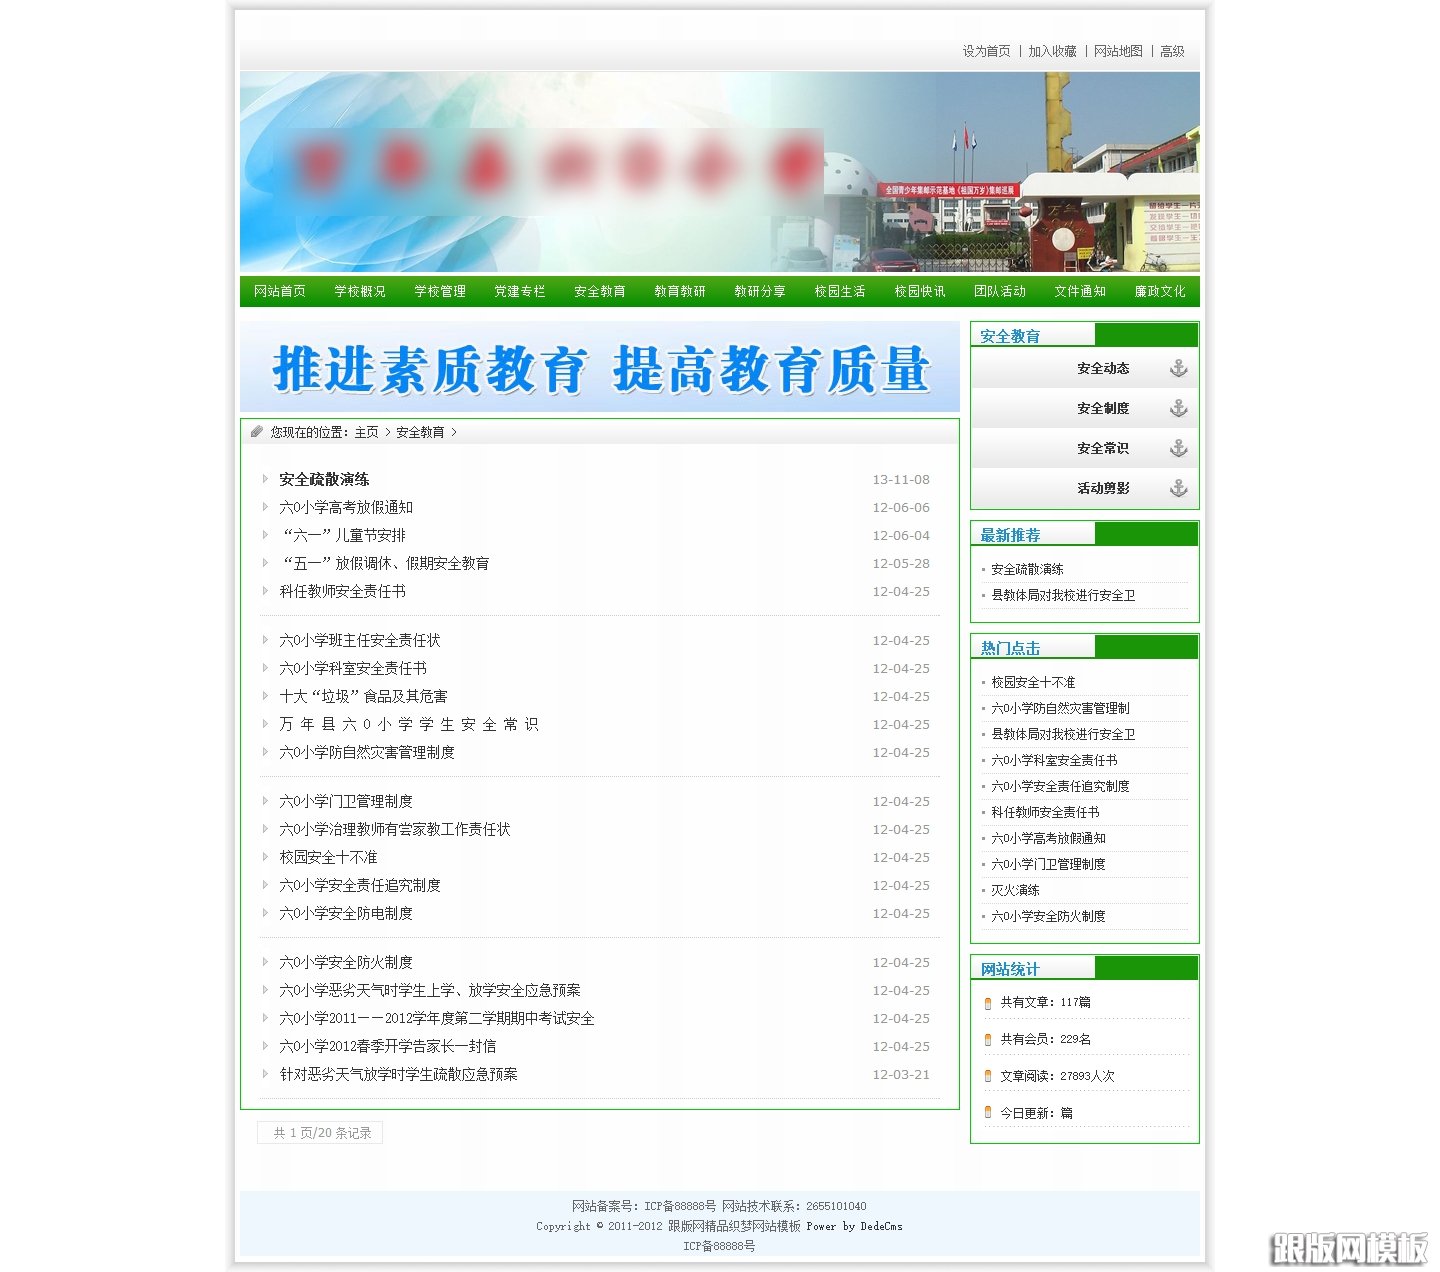
Task: Open 六0小学安全防火制度 in main list
Action: tap(346, 962)
